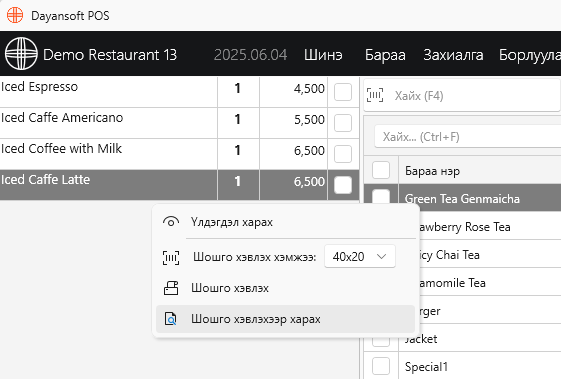Click the 6,500 price of Iced Caffe Latte

(309, 181)
